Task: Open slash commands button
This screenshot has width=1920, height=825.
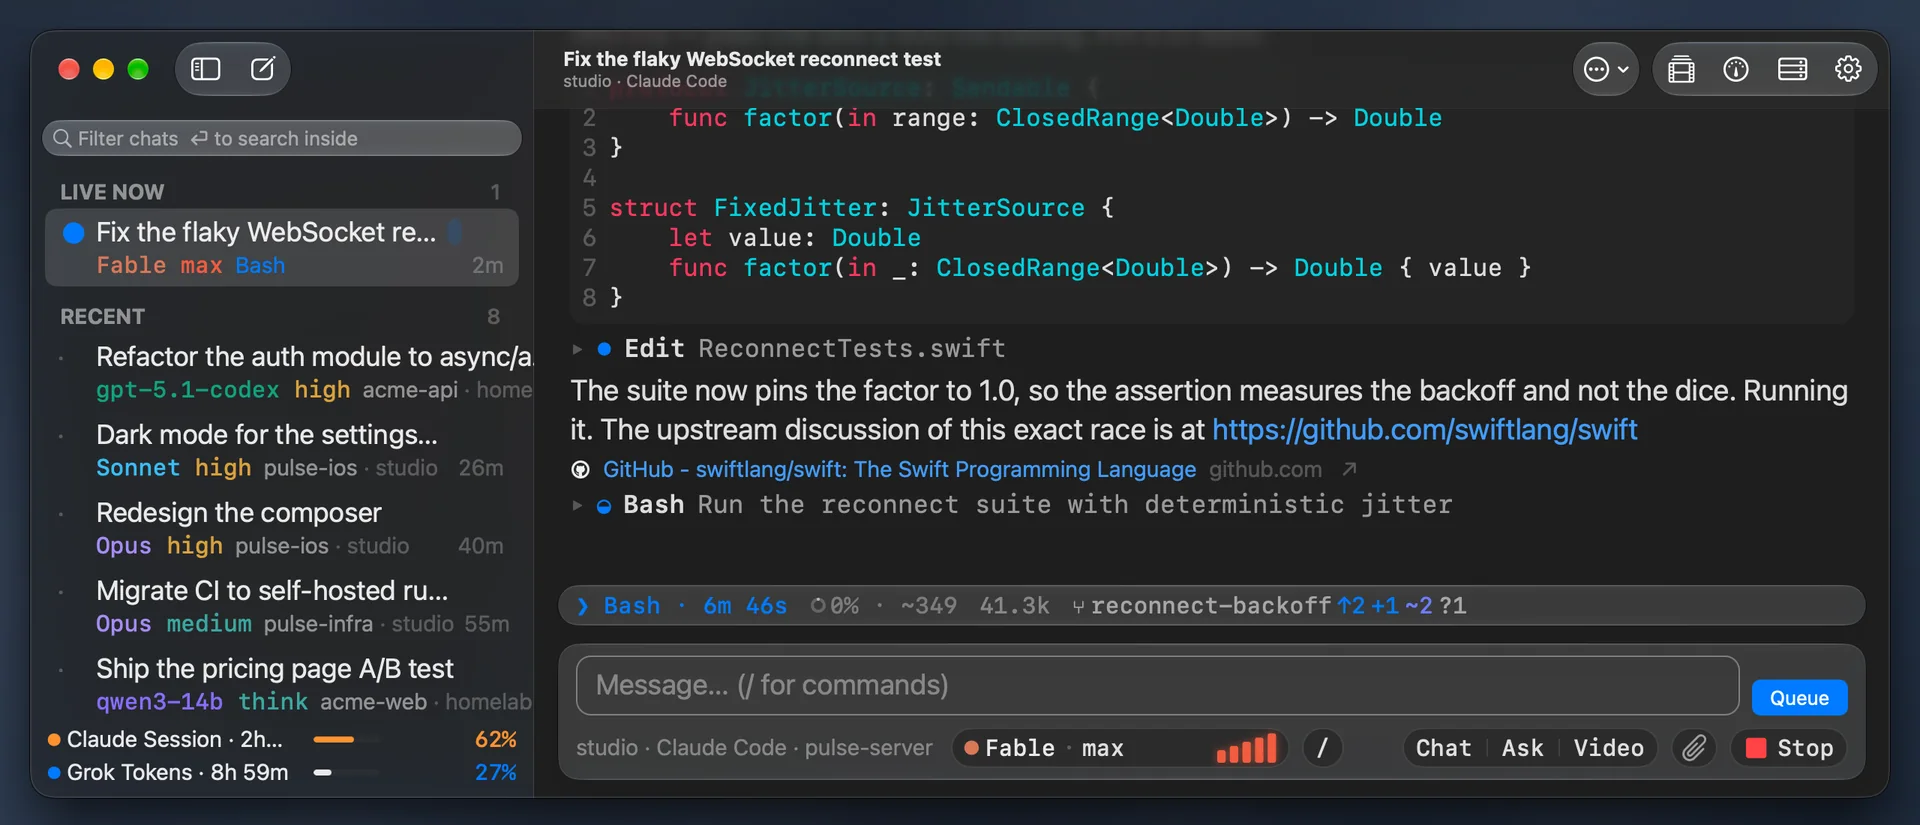Action: (x=1322, y=748)
